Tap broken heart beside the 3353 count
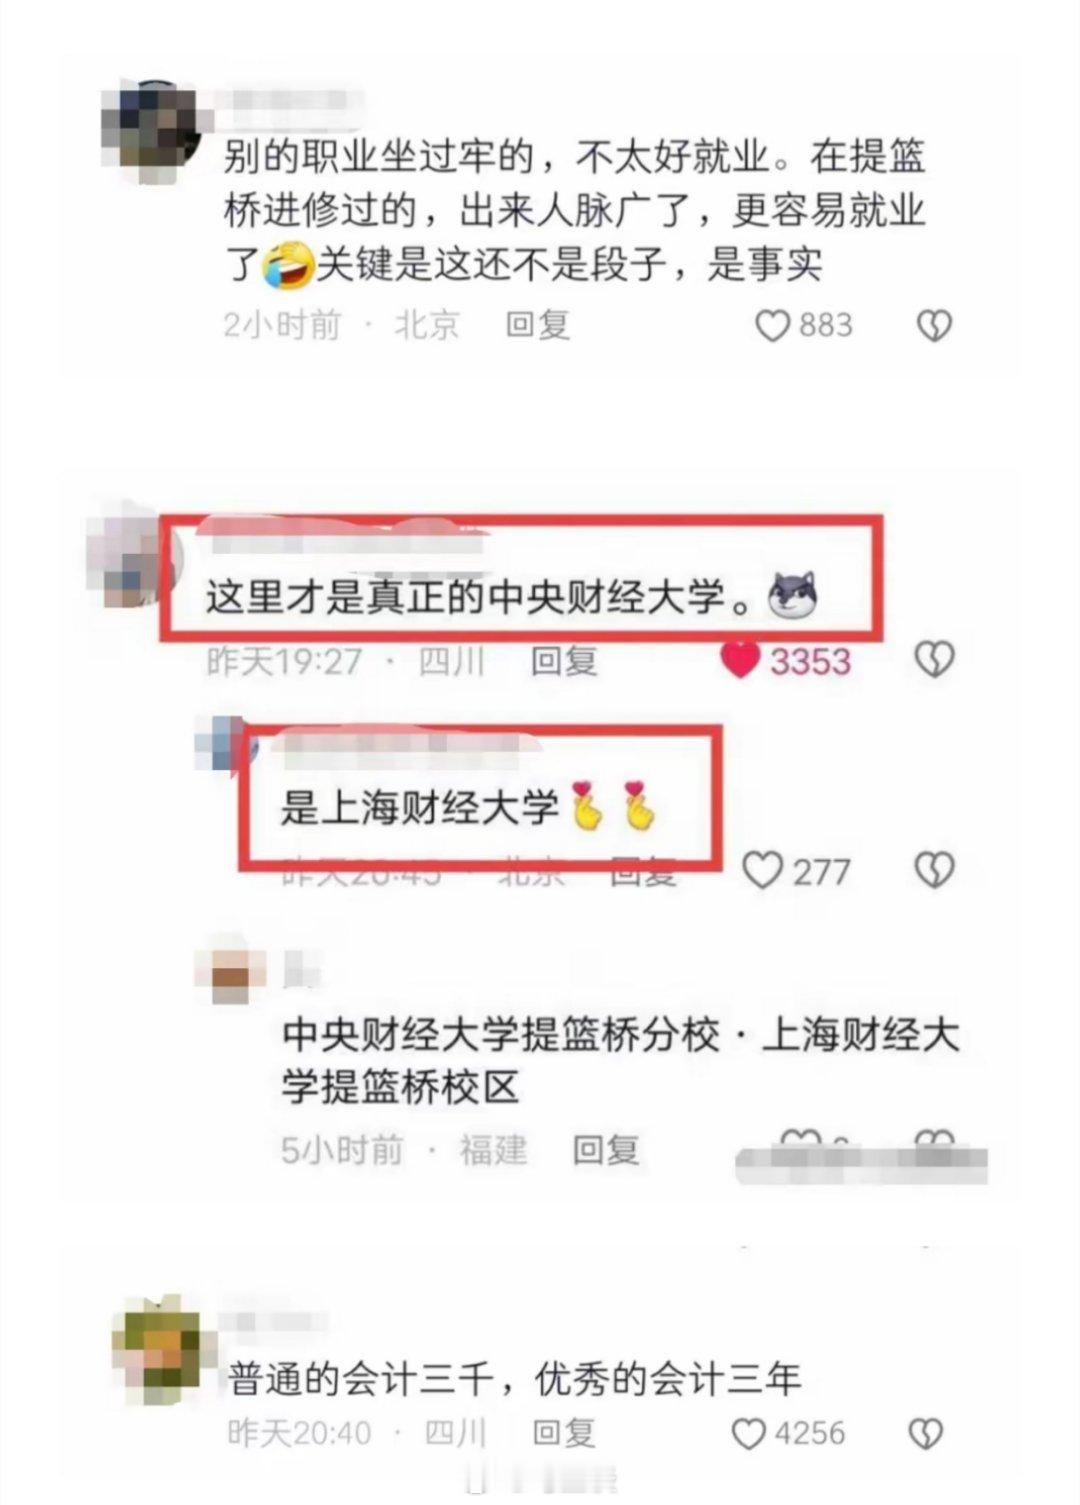Screen dimensions: 1080x1505 click(934, 660)
